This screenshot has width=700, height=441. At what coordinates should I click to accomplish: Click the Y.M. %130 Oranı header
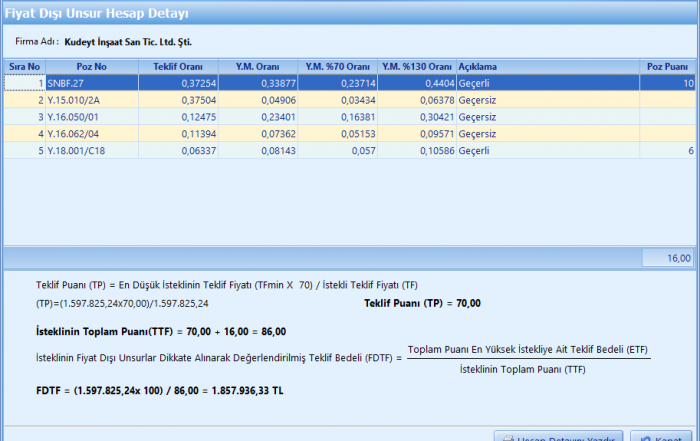click(416, 66)
